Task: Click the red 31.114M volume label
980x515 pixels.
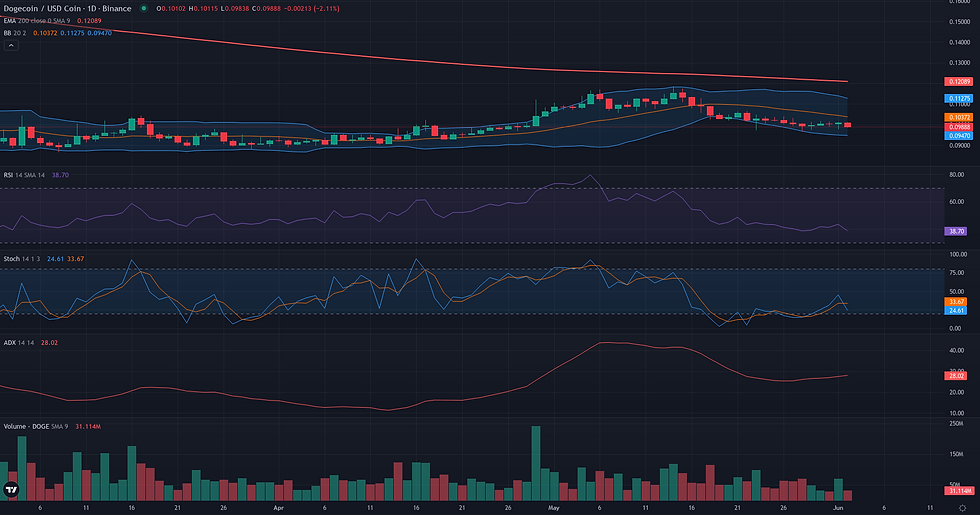Action: click(x=959, y=491)
